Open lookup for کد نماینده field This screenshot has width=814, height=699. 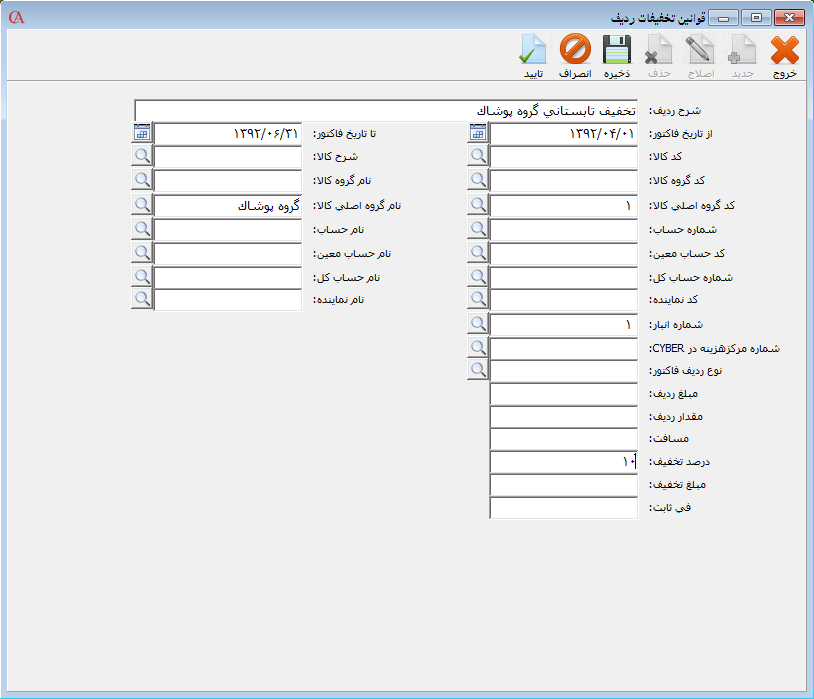[x=478, y=301]
